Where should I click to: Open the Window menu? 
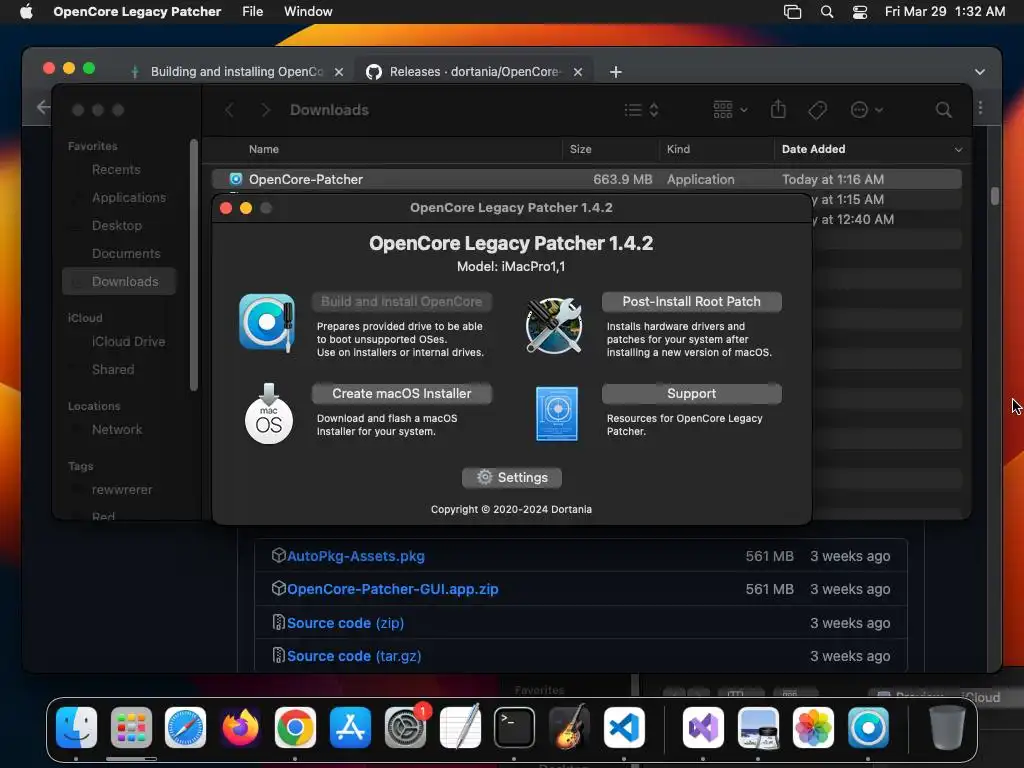[308, 12]
